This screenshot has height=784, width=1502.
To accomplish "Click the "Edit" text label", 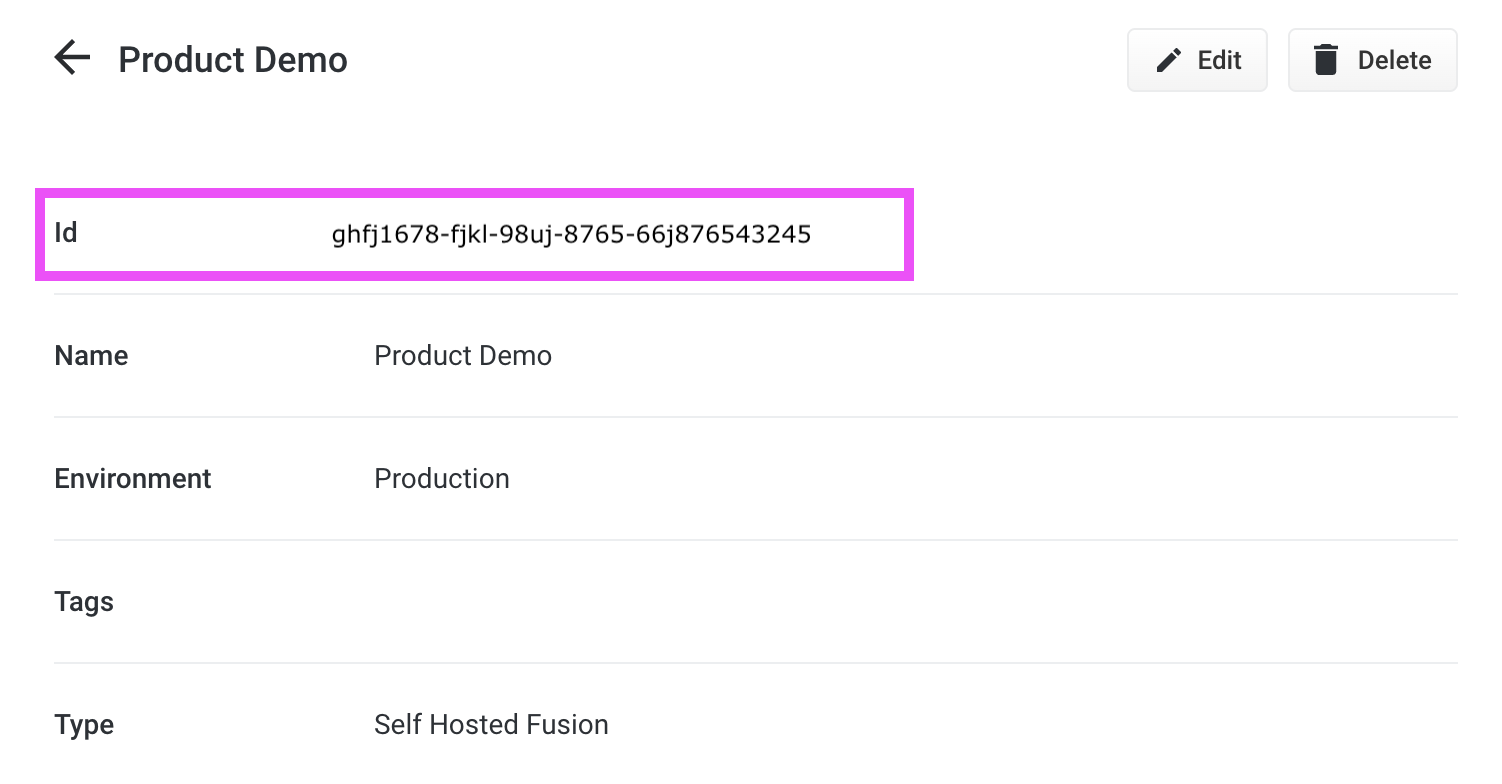I will (x=1219, y=61).
